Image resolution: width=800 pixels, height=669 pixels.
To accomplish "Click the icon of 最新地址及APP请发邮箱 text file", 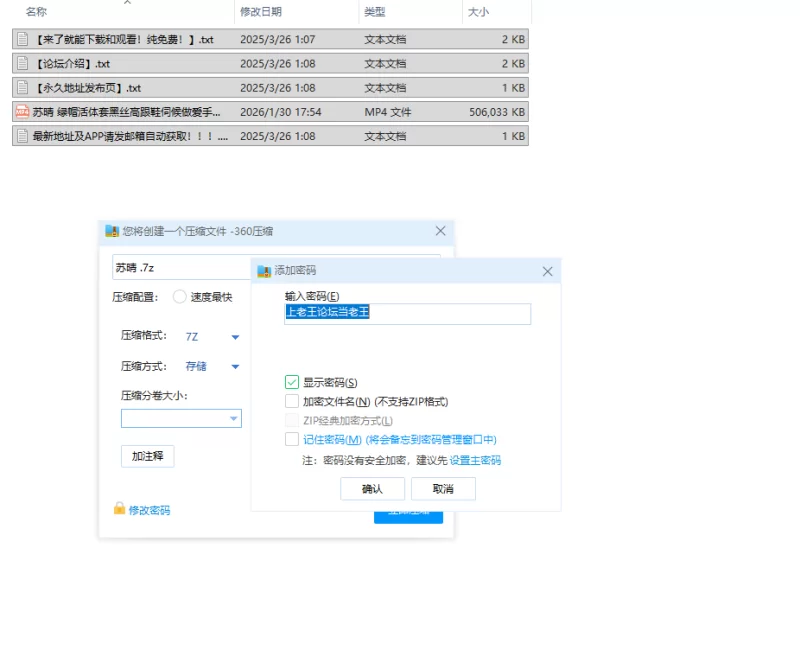I will tap(22, 136).
